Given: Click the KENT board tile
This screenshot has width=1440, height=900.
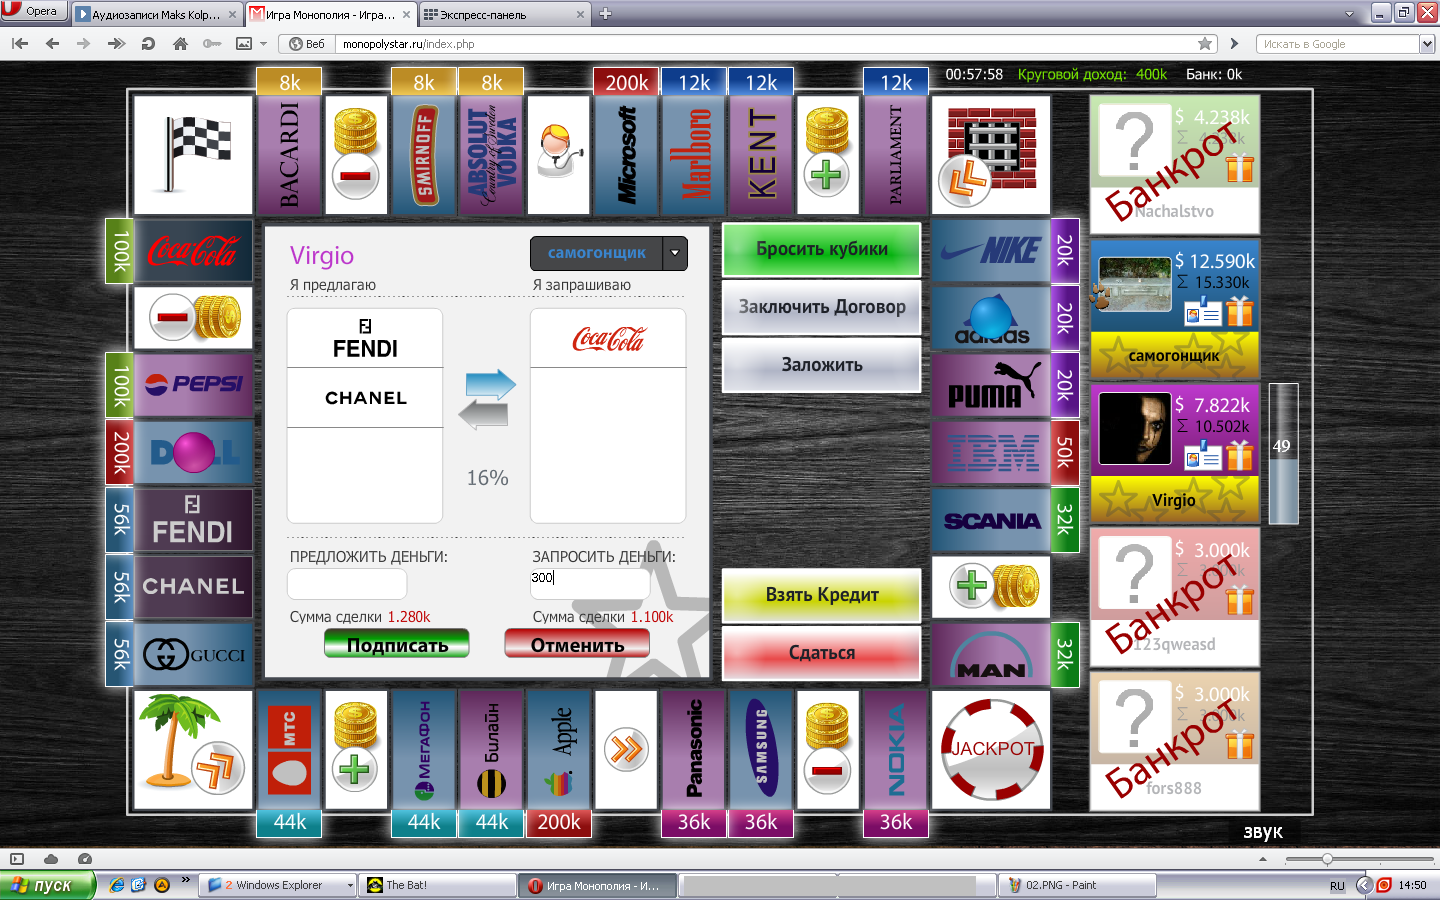Looking at the screenshot, I should 760,155.
